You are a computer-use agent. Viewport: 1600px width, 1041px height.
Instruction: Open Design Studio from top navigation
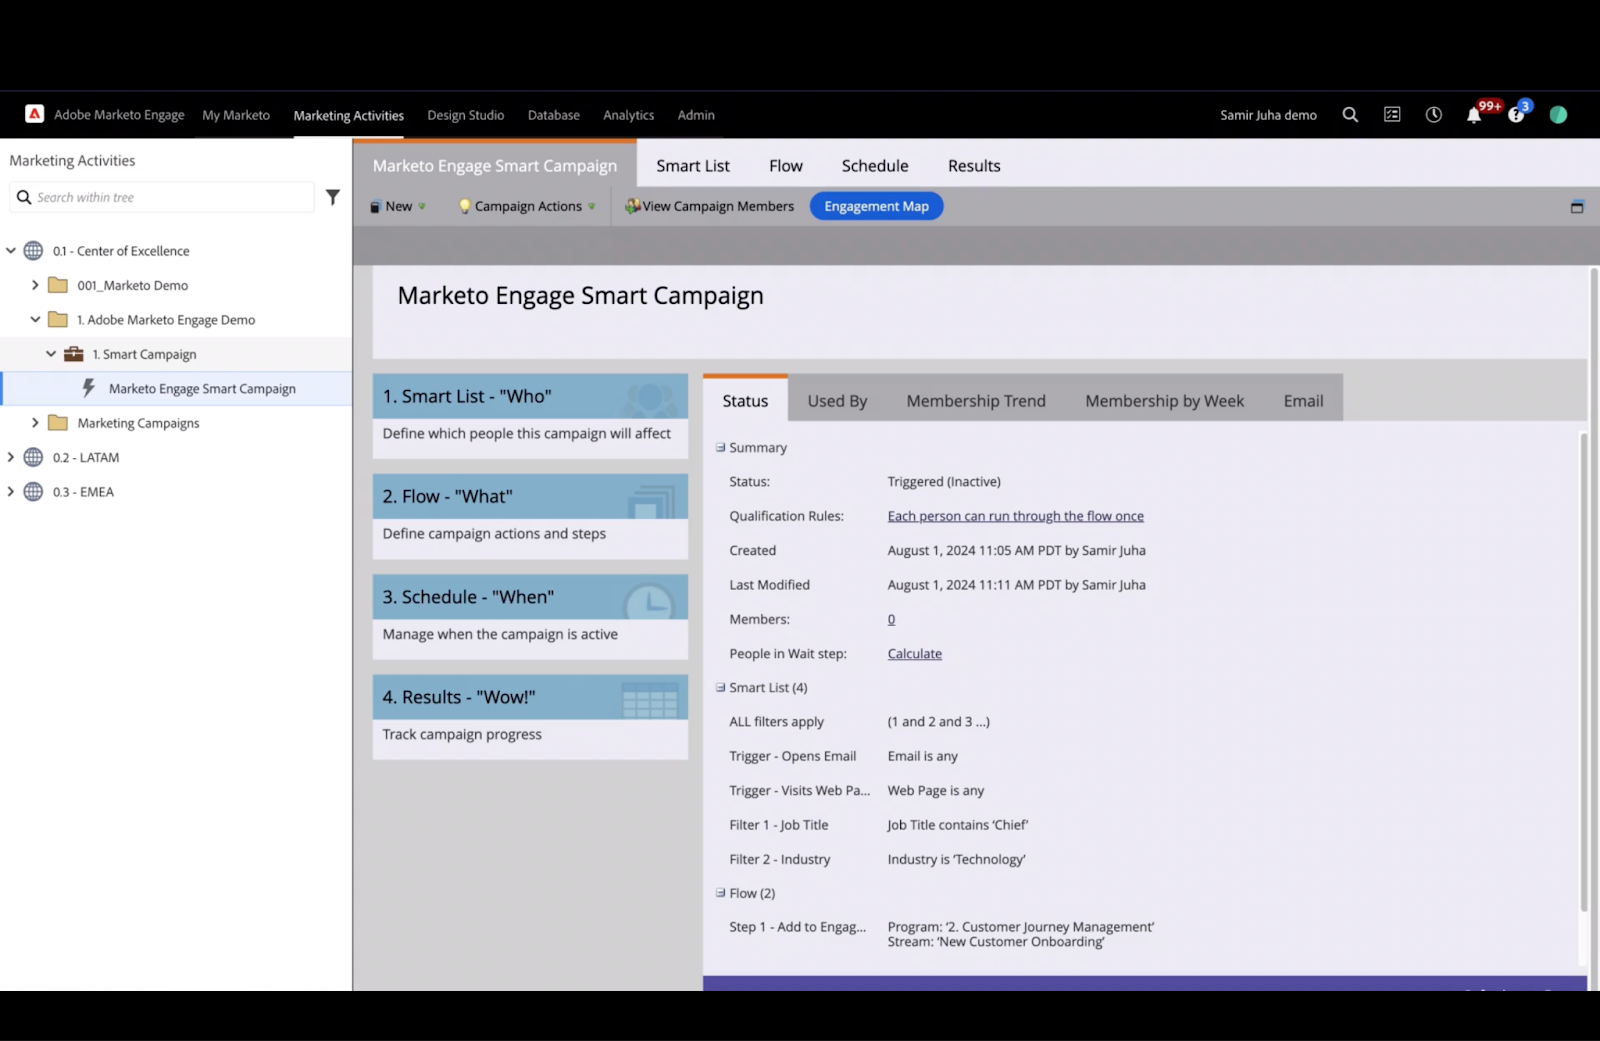[466, 115]
